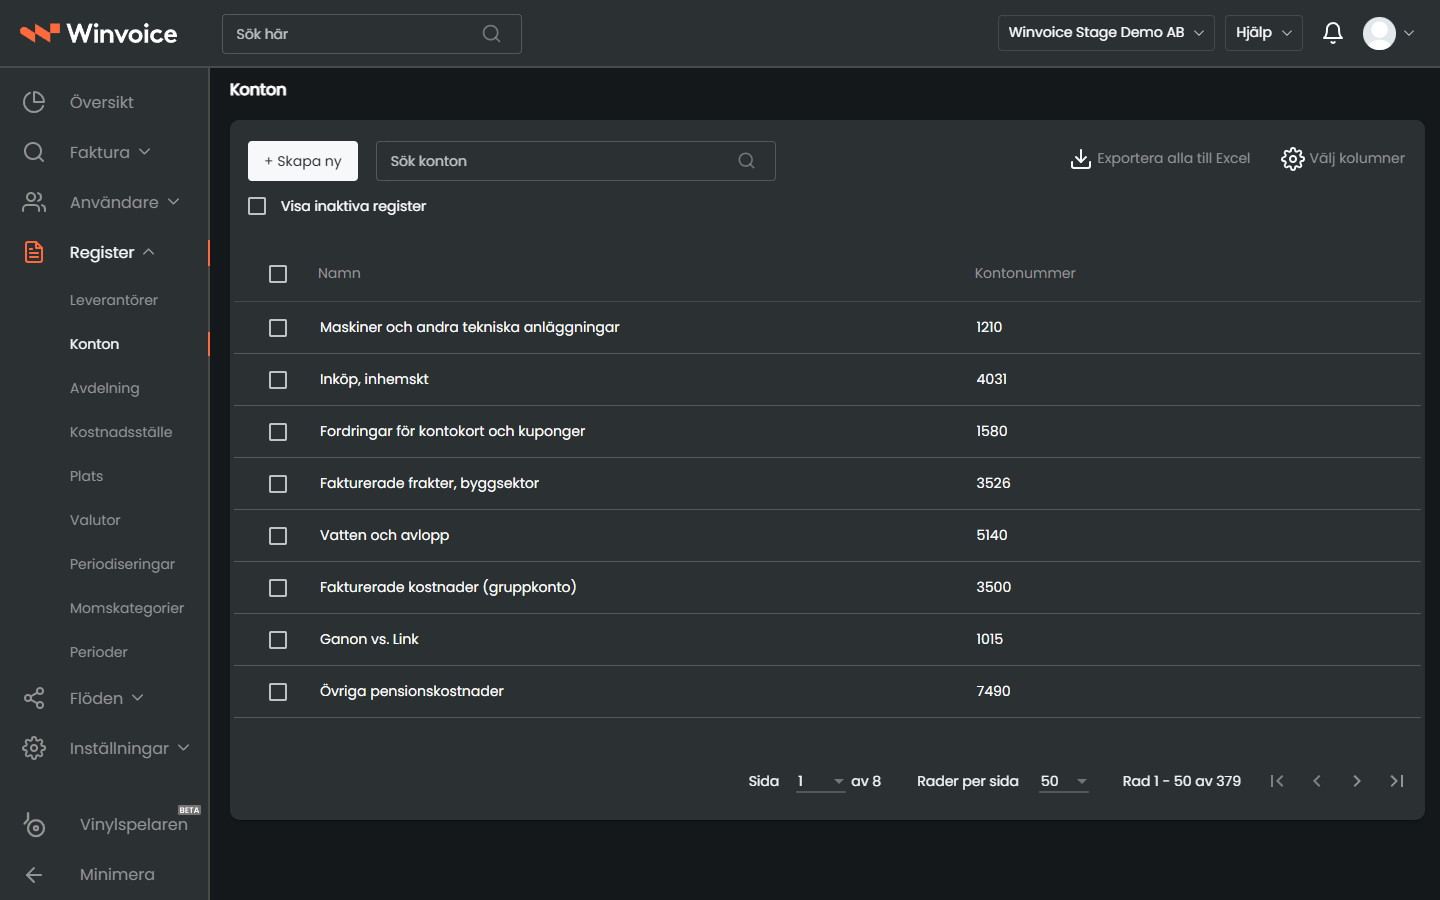Select the Maskiner och andra tekniska anläggningar row checkbox
This screenshot has height=900, width=1440.
click(278, 328)
